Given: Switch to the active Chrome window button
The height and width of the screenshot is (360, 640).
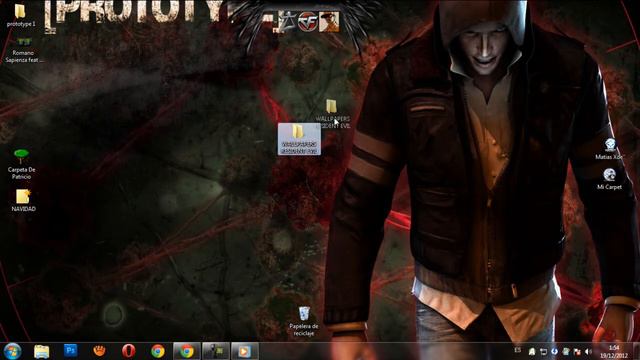Looking at the screenshot, I should [x=187, y=351].
